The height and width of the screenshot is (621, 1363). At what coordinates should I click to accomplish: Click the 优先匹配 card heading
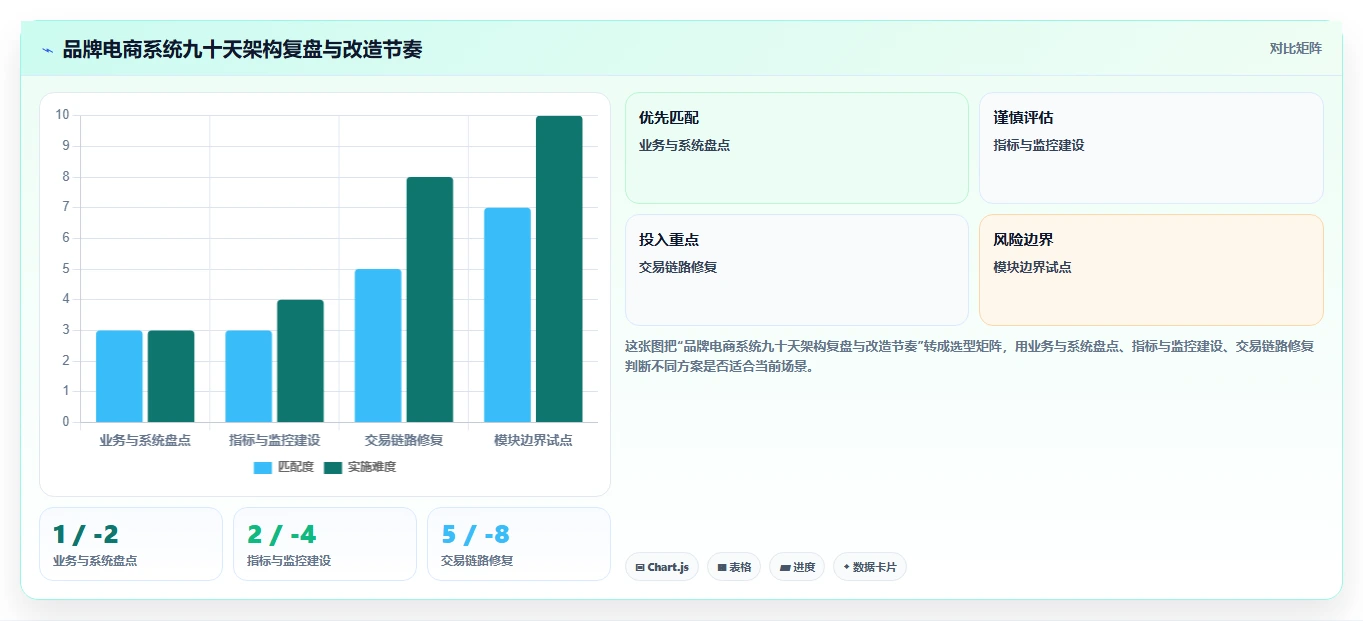click(669, 118)
